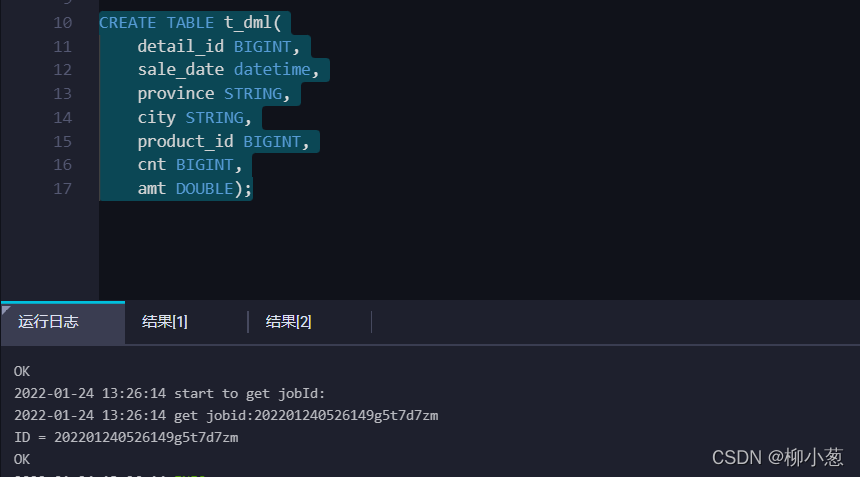The width and height of the screenshot is (860, 477).
Task: Click the cnt column name
Action: point(151,165)
